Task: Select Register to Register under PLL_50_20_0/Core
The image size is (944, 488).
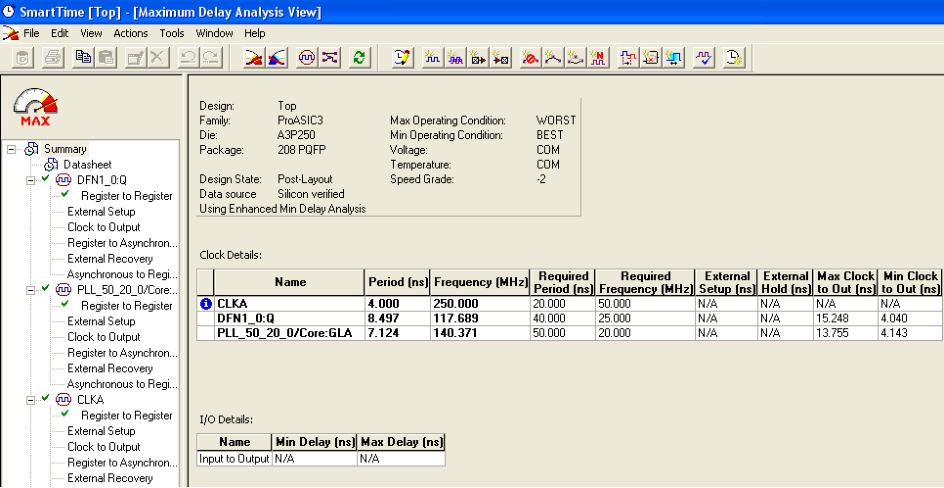Action: pos(127,306)
